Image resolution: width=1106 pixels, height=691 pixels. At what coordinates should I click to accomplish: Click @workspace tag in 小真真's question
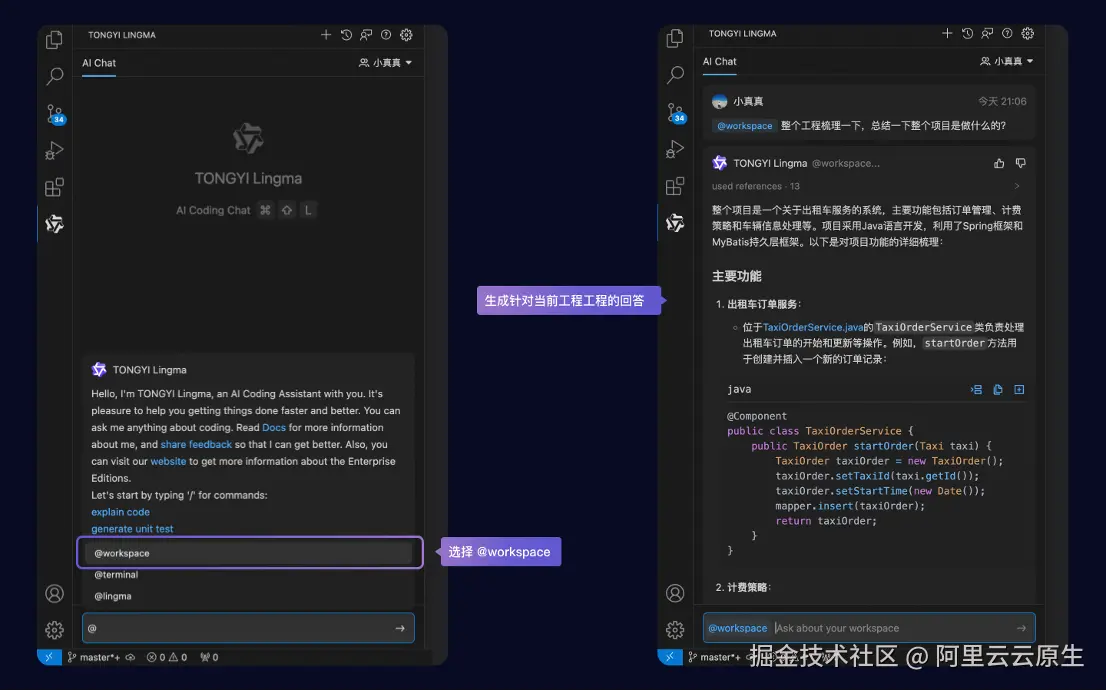tap(744, 126)
